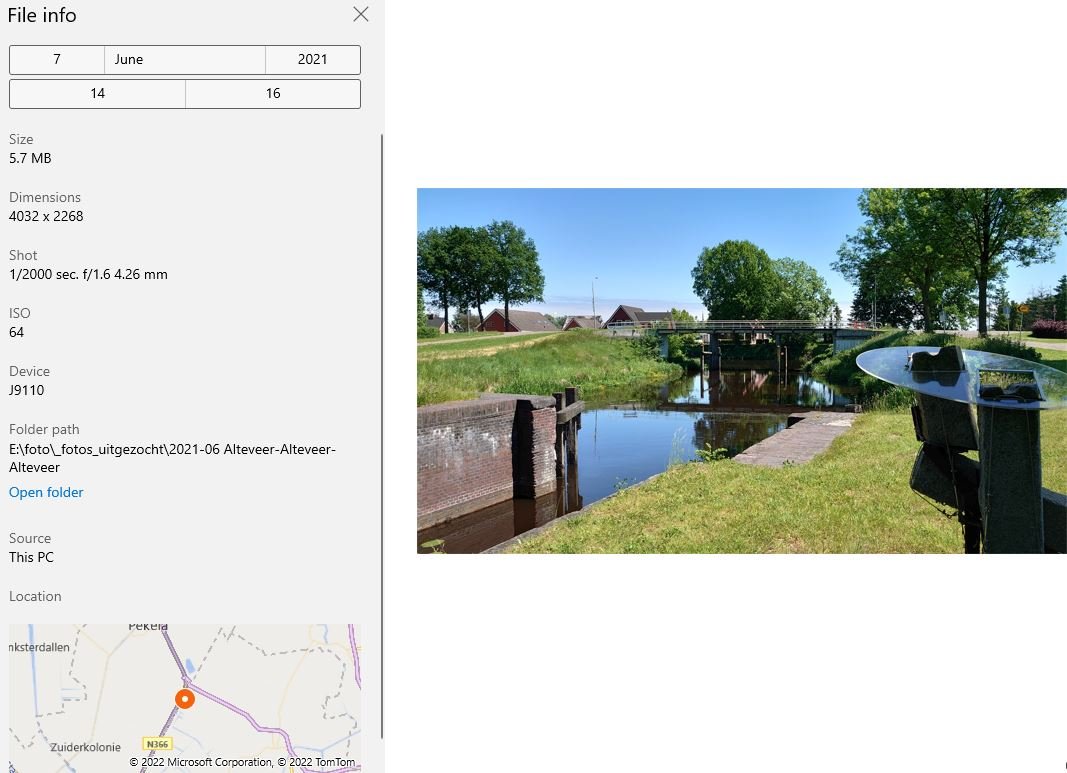Click the N366 road badge on map
Image resolution: width=1067 pixels, height=773 pixels.
pos(157,744)
